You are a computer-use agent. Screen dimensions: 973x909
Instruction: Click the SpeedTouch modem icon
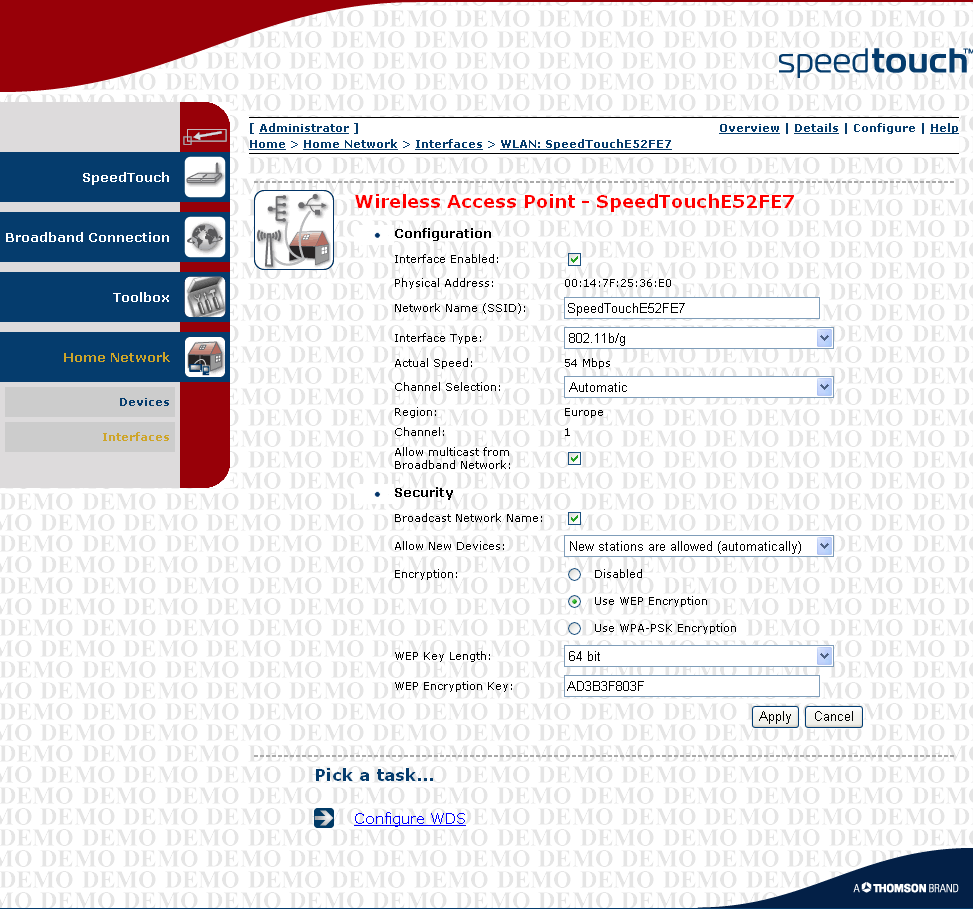click(x=205, y=177)
